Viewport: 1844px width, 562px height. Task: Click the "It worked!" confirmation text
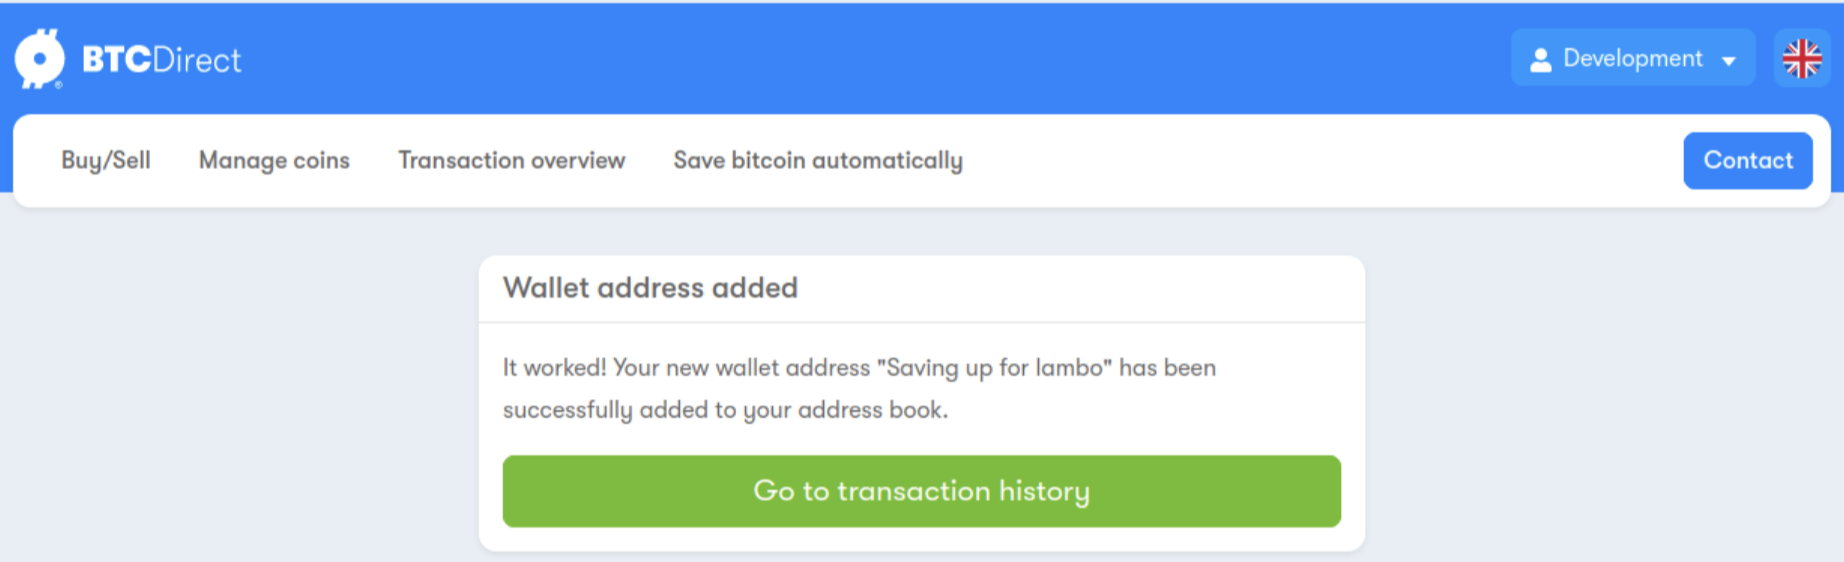[x=554, y=368]
